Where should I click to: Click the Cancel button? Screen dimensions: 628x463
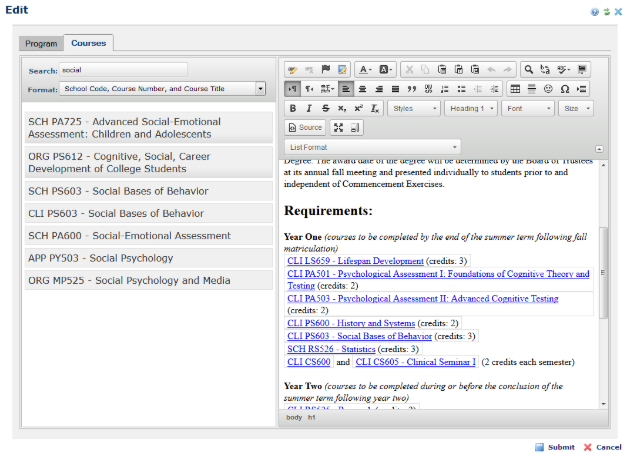point(603,447)
